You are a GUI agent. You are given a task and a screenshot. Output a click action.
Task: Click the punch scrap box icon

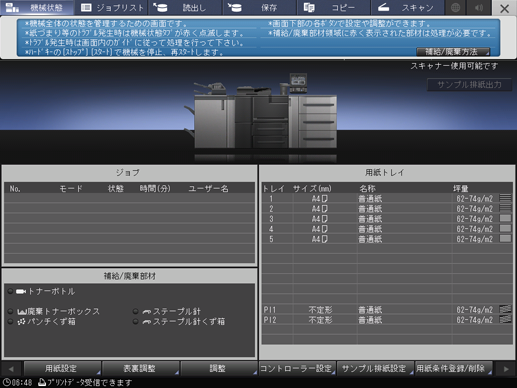[21, 322]
